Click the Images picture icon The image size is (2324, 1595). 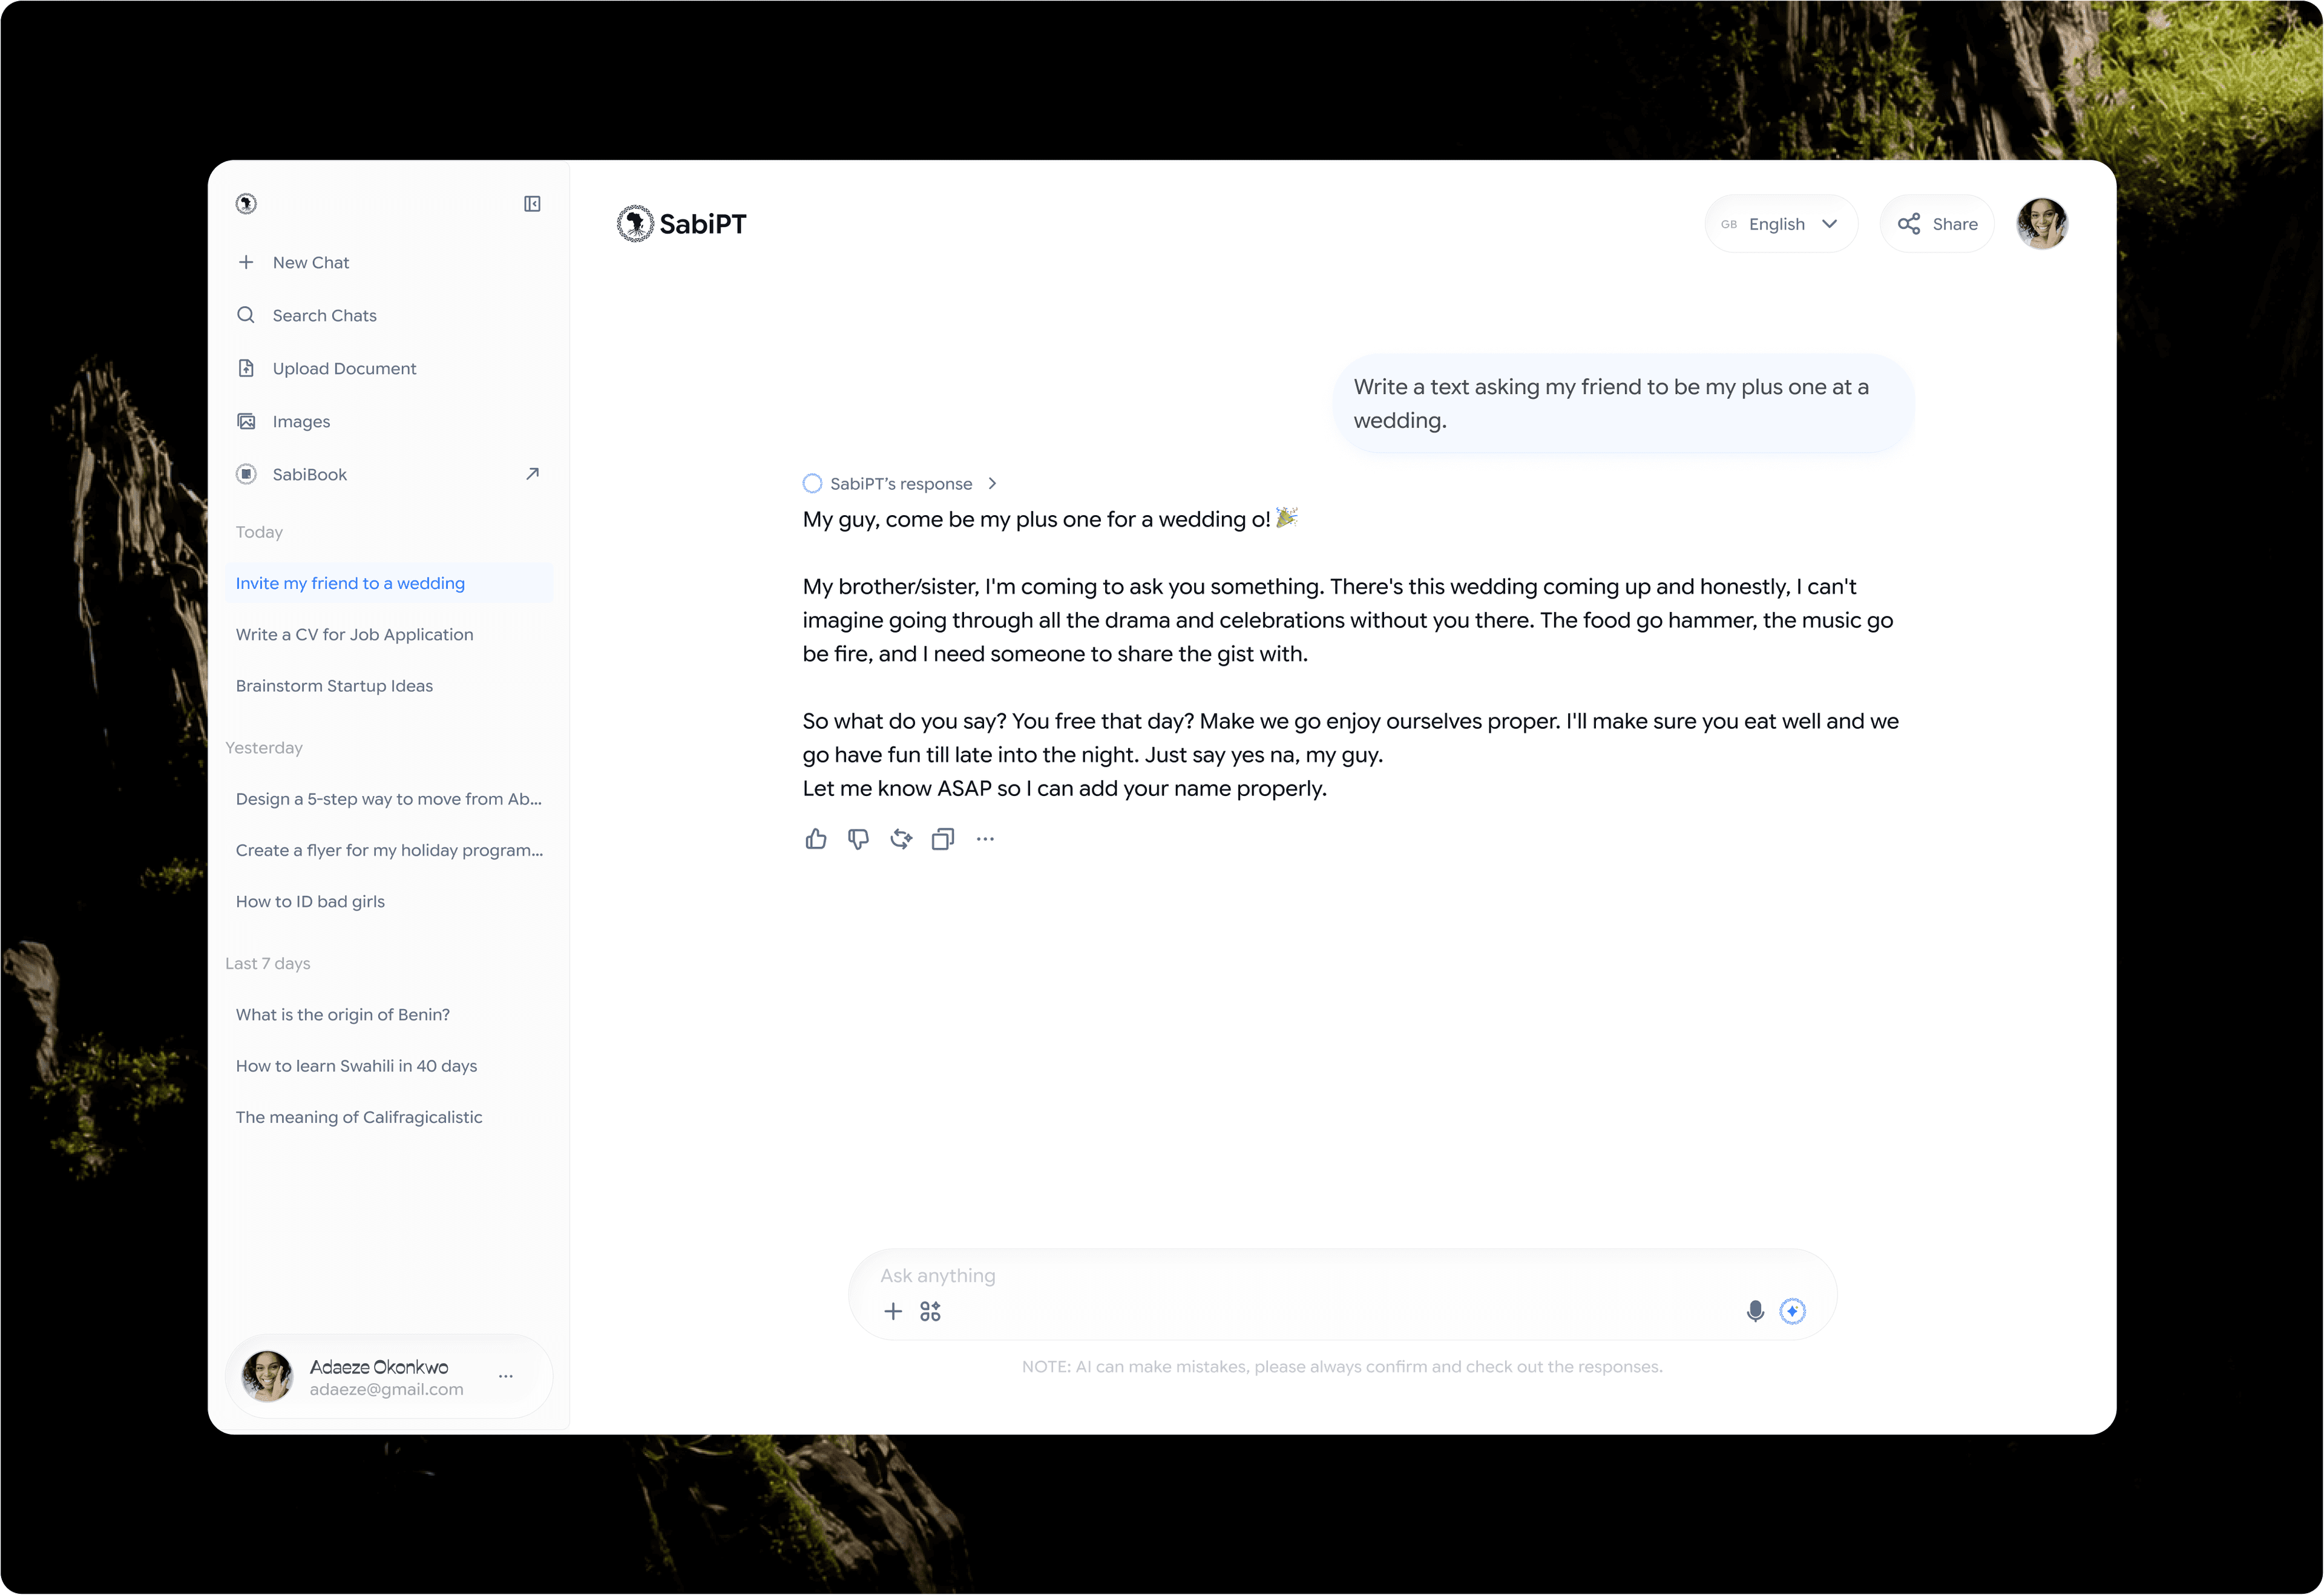[x=246, y=421]
